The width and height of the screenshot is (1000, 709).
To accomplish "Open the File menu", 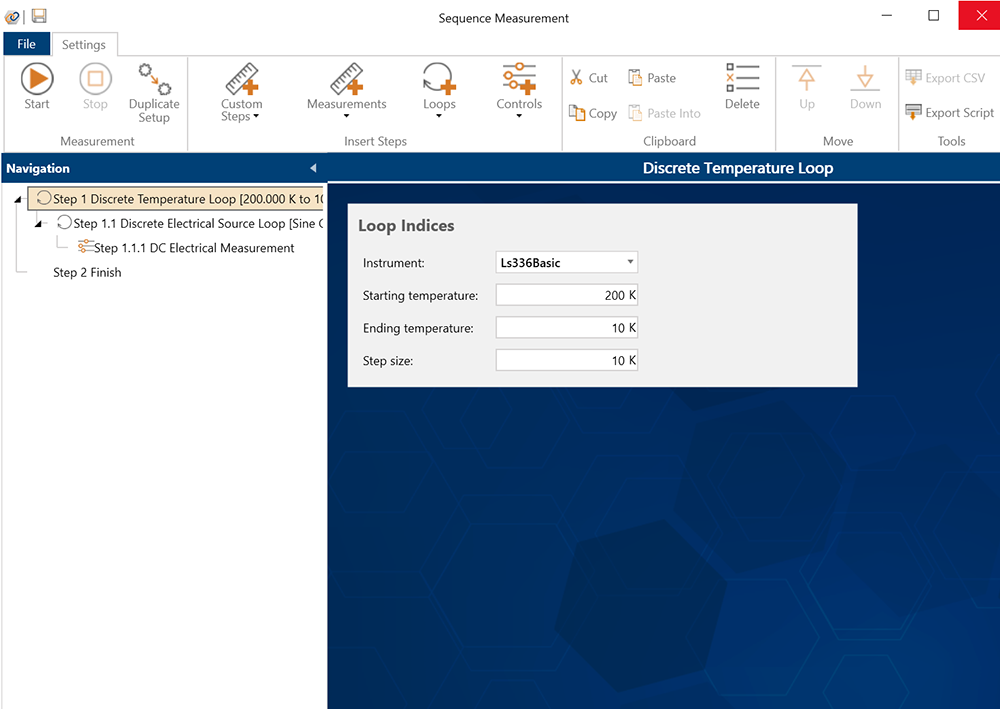I will [26, 44].
